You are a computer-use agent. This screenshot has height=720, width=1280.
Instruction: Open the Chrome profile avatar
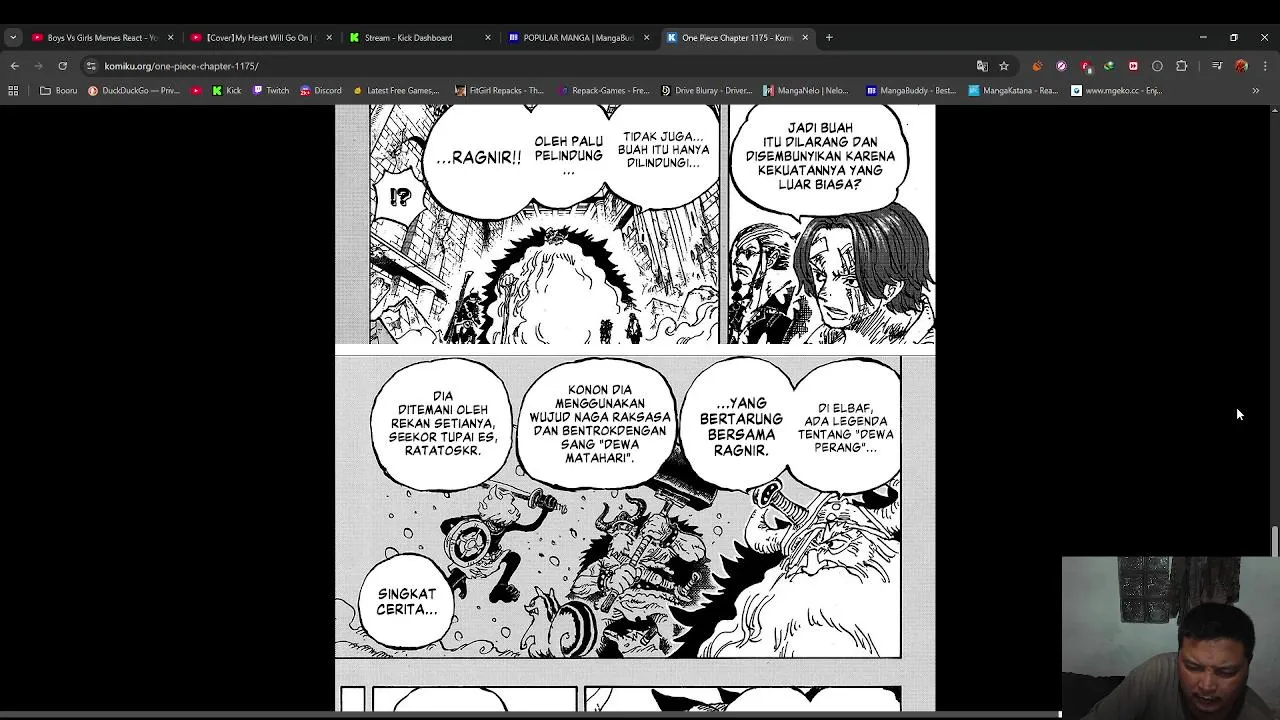coord(1241,66)
